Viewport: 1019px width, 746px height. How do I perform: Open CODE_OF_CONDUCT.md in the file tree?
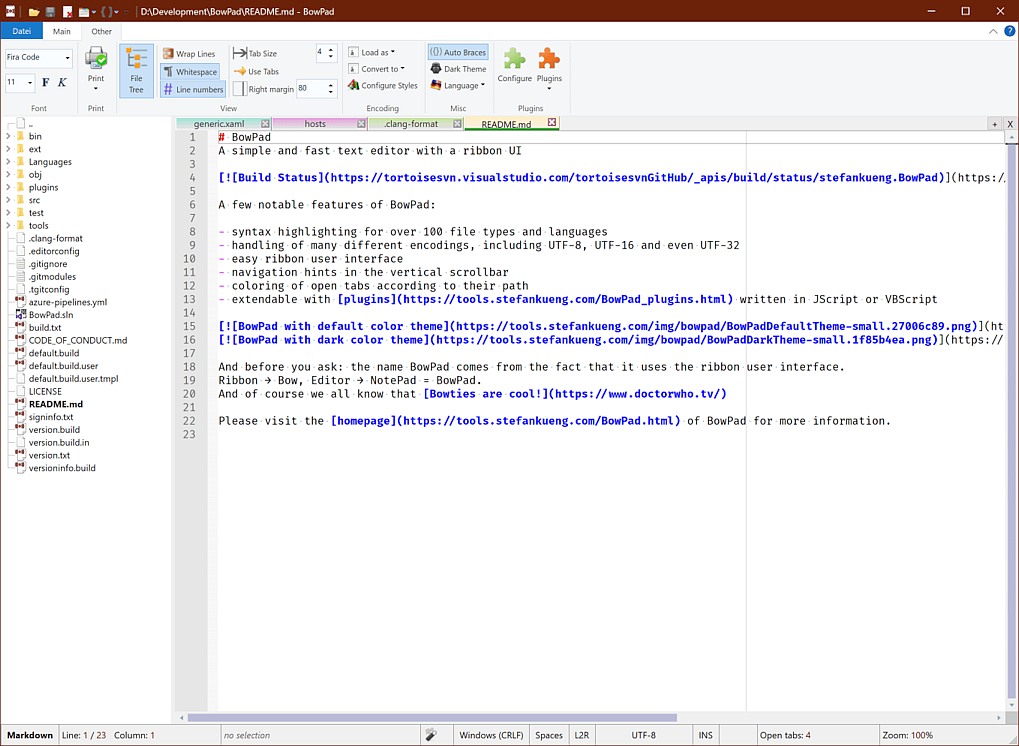(x=78, y=340)
